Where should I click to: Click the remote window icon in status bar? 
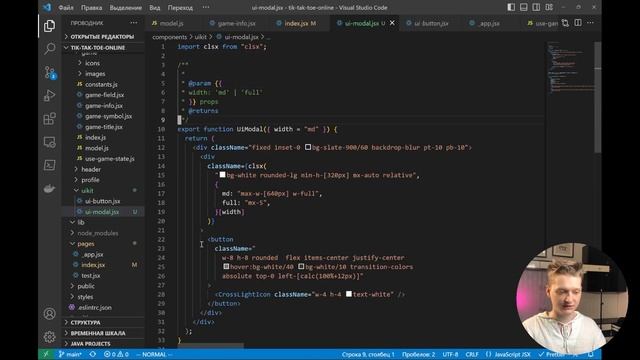pos(46,354)
